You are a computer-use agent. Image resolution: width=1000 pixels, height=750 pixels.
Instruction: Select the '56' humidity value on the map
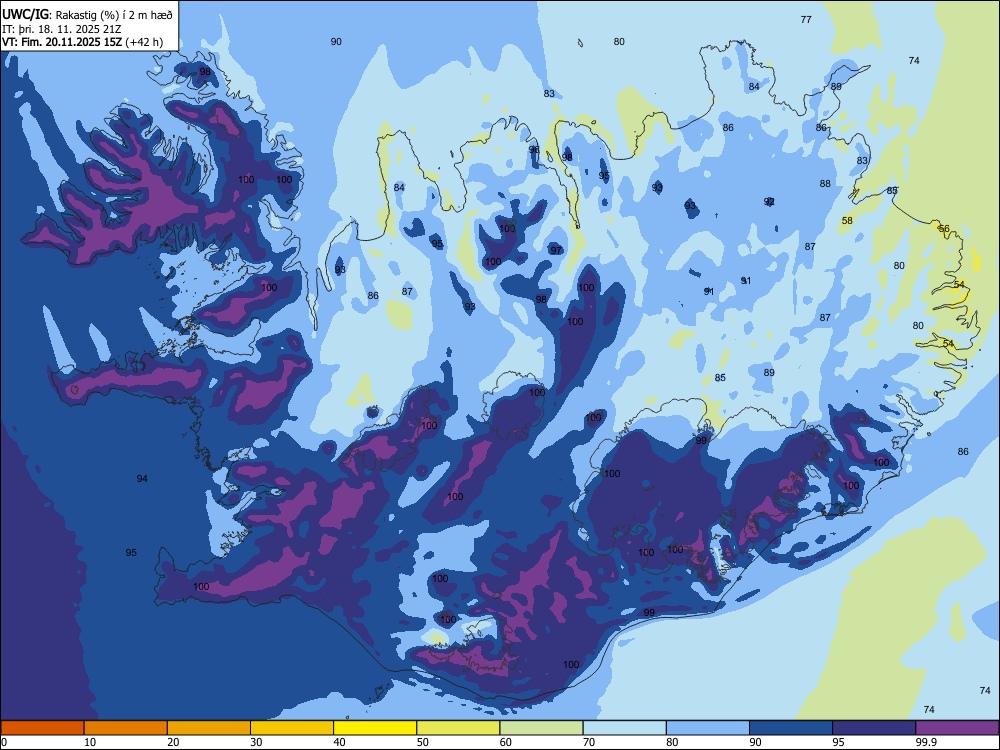pyautogui.click(x=945, y=228)
